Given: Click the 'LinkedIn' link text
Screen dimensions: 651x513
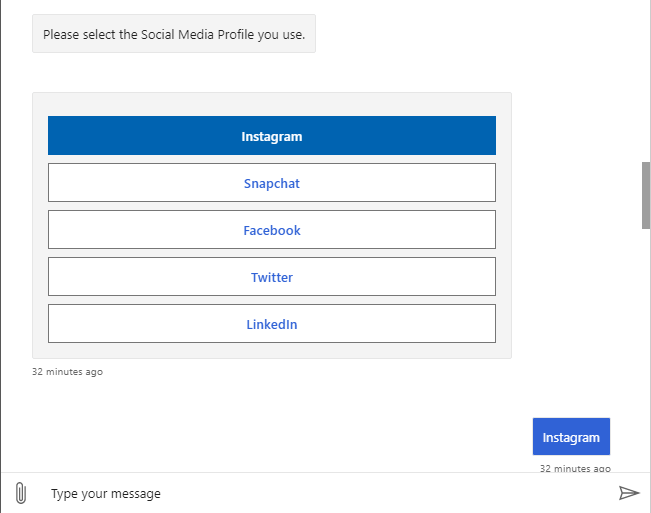Looking at the screenshot, I should pos(271,324).
